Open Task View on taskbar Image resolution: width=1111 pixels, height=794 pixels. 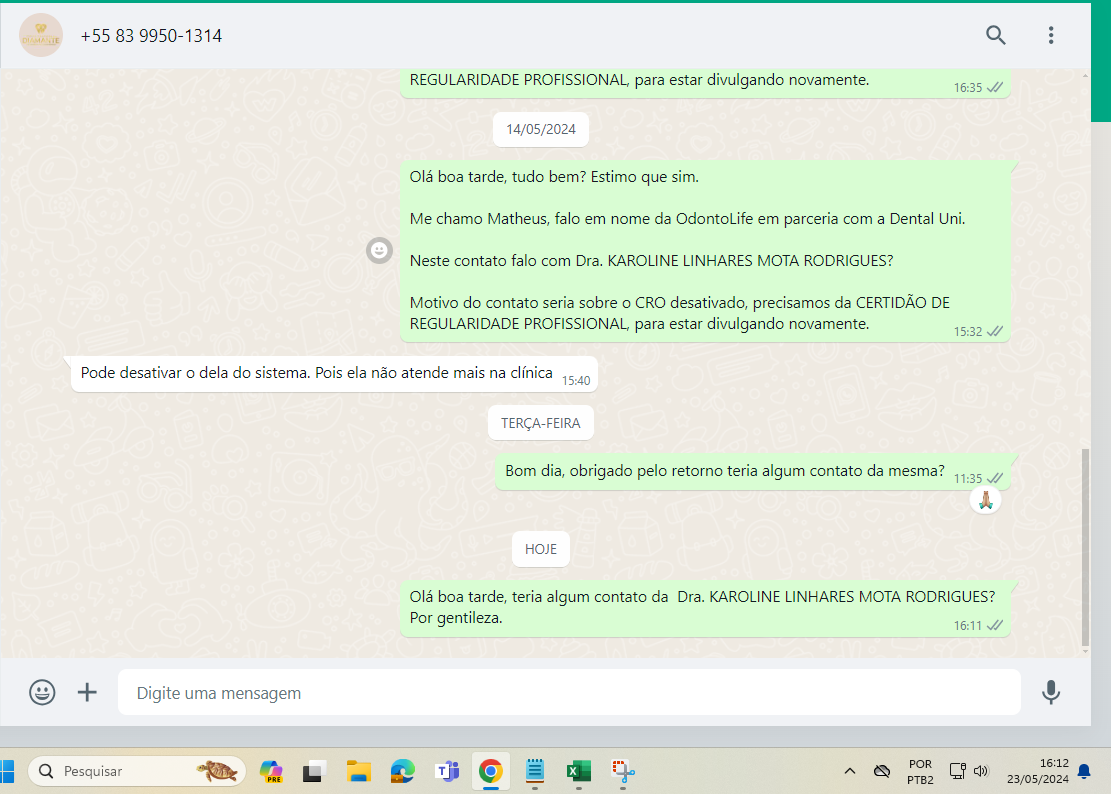coord(314,771)
